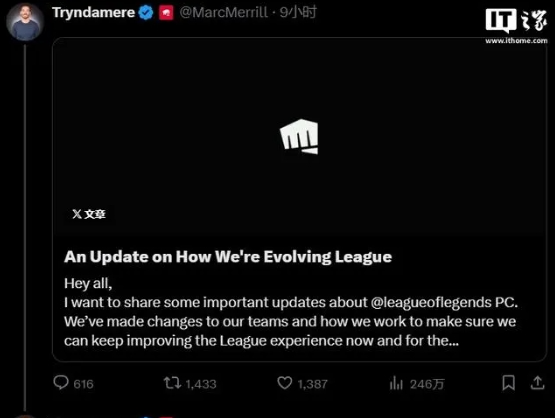Click the article preview text starting 'Hey all'
The width and height of the screenshot is (555, 418).
(291, 312)
